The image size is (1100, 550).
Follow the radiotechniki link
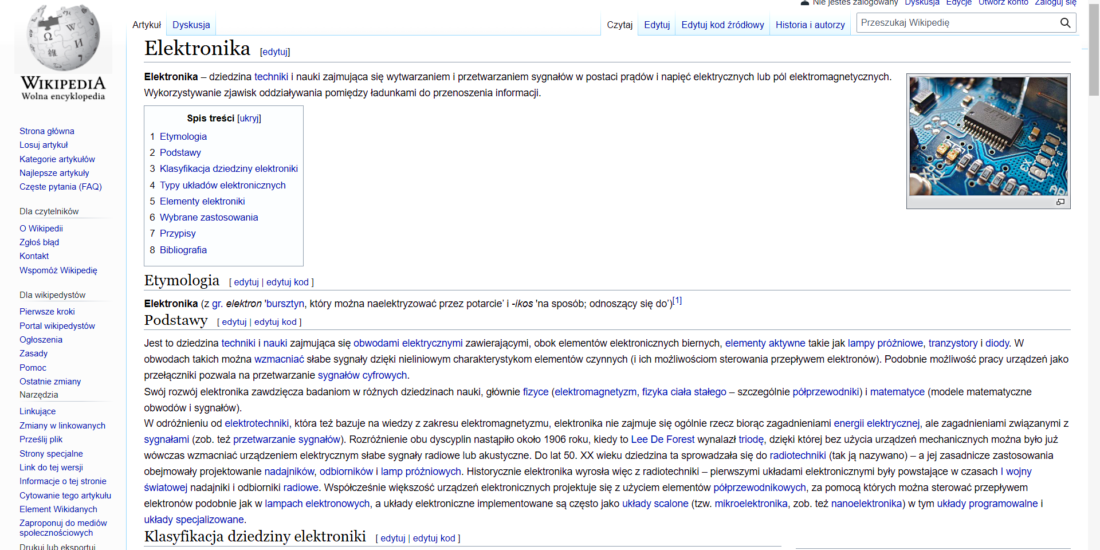coord(797,456)
